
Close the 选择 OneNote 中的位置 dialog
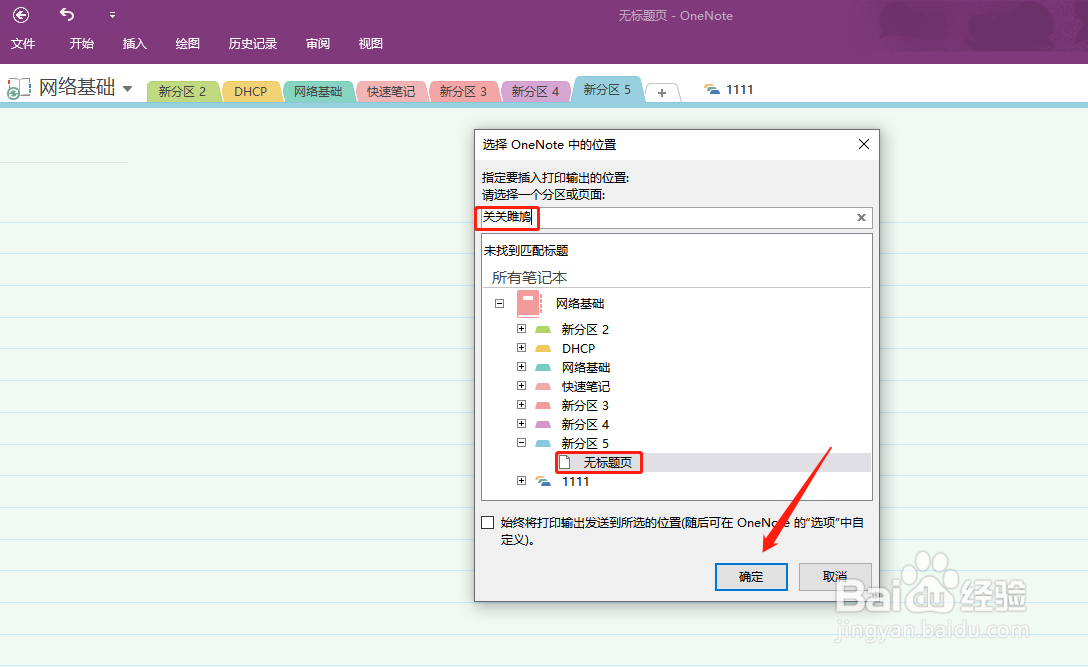(x=864, y=144)
